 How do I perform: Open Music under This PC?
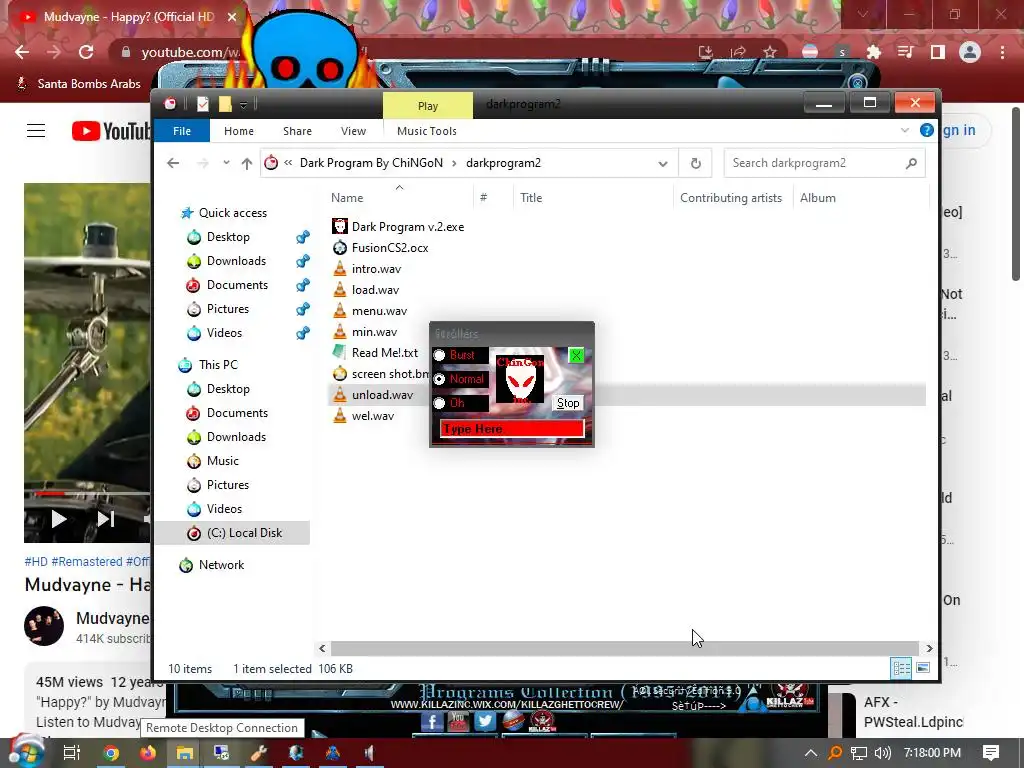[222, 461]
